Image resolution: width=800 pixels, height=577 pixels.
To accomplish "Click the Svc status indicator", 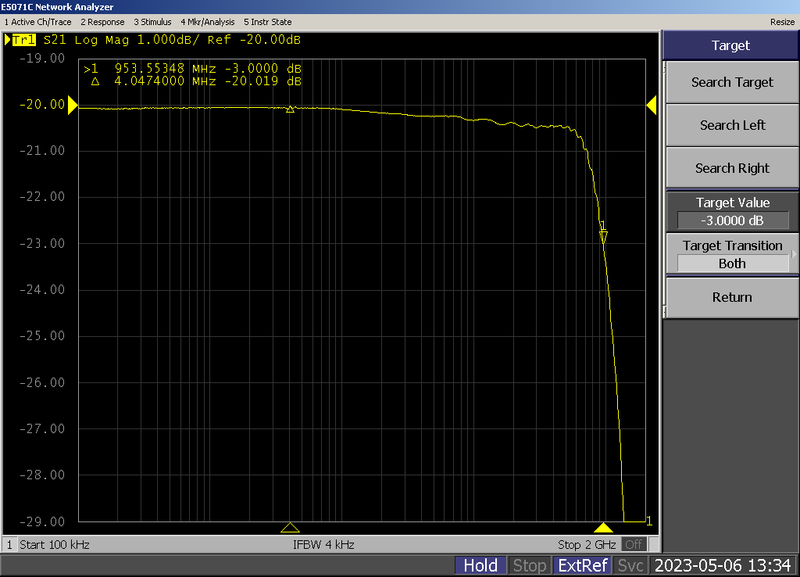I will coord(631,565).
